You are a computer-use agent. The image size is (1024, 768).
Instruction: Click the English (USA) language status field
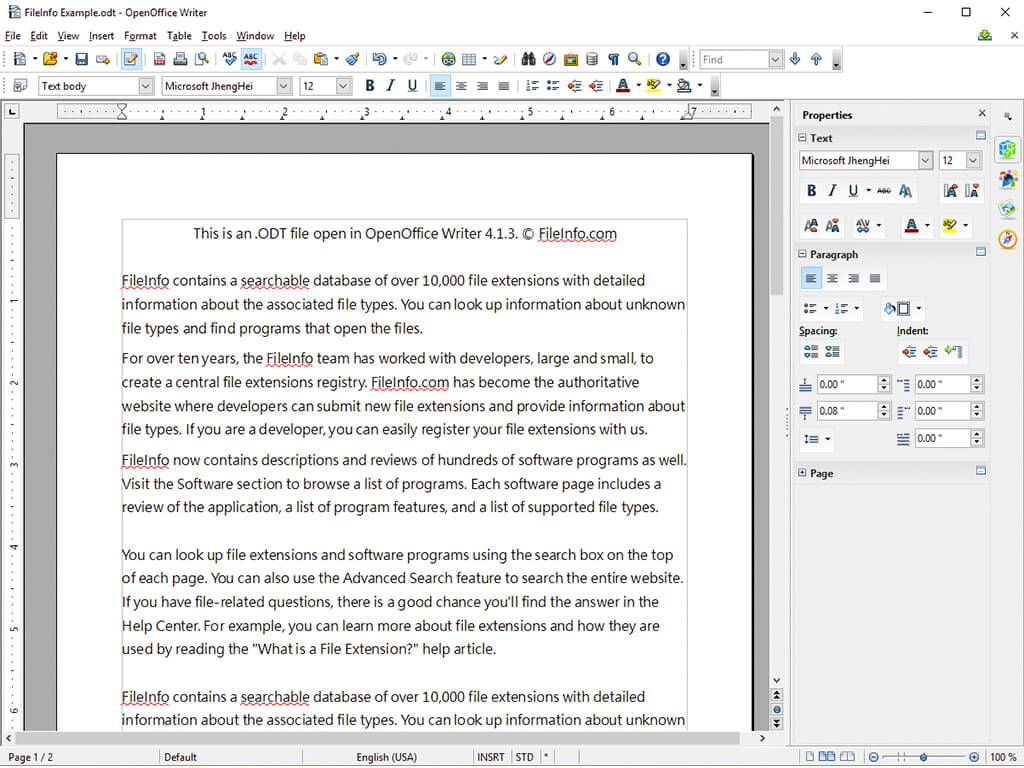tap(387, 757)
